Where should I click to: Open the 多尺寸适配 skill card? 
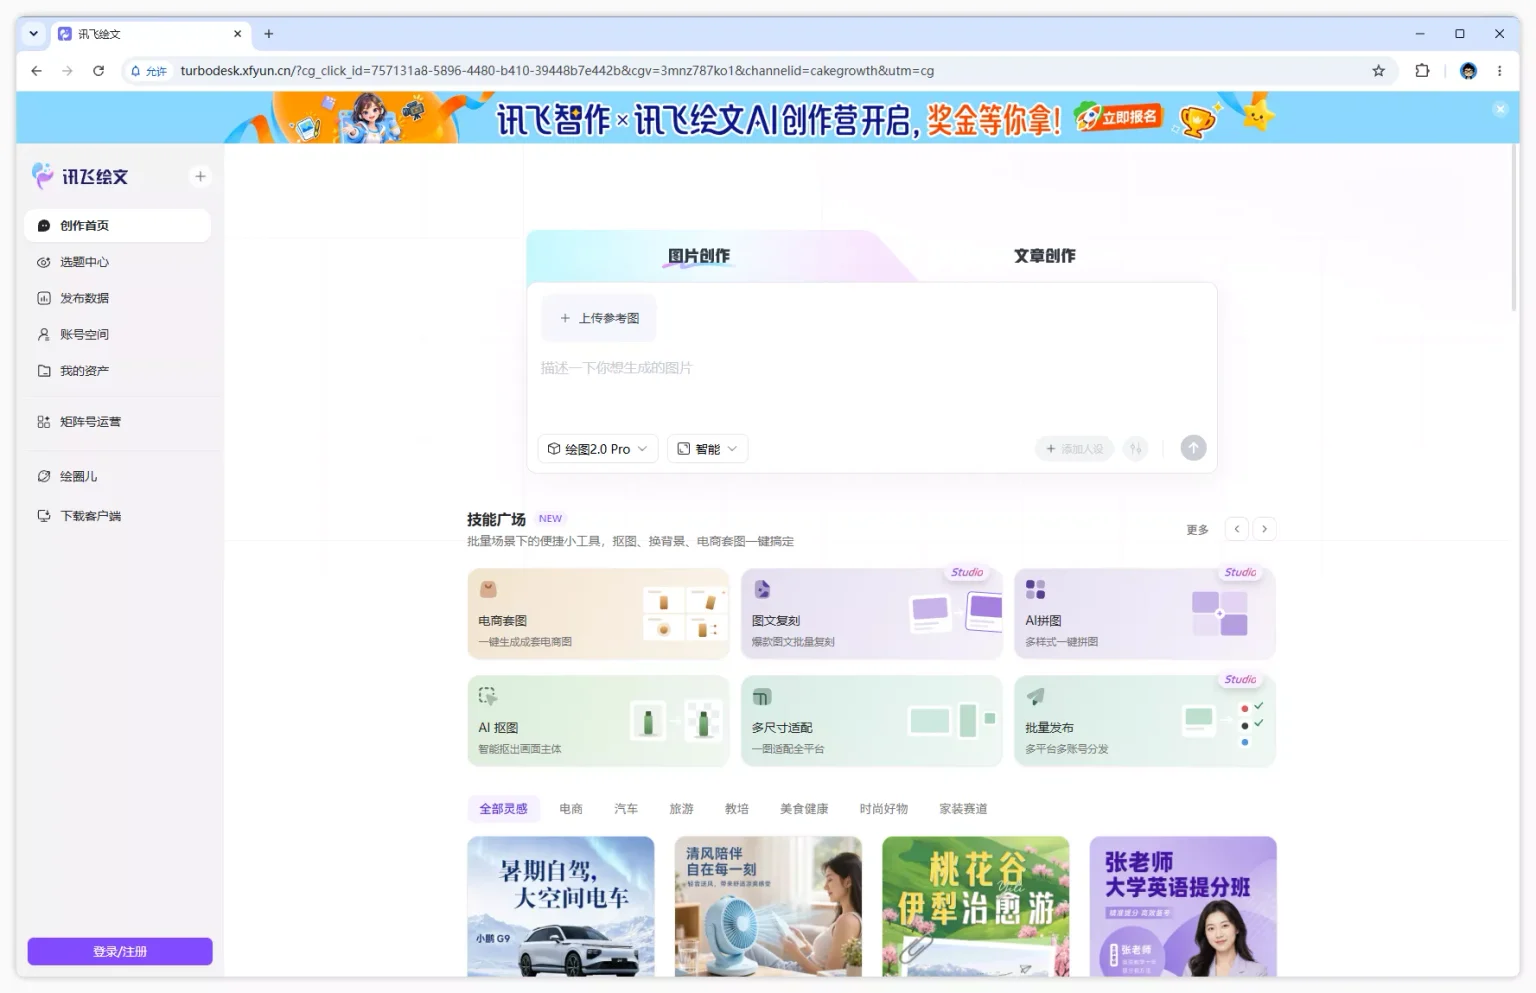click(871, 721)
